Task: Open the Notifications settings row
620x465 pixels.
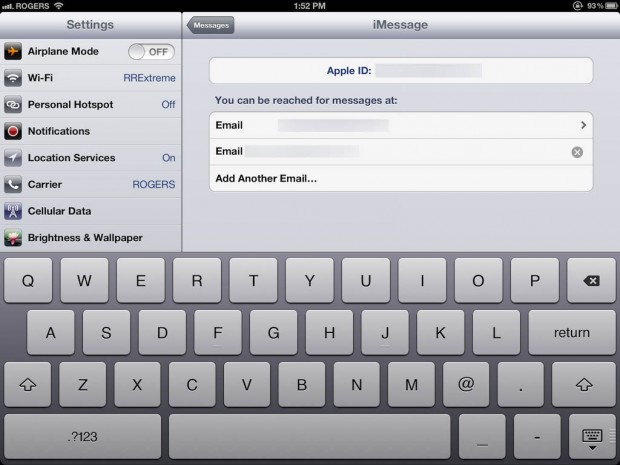Action: 91,131
